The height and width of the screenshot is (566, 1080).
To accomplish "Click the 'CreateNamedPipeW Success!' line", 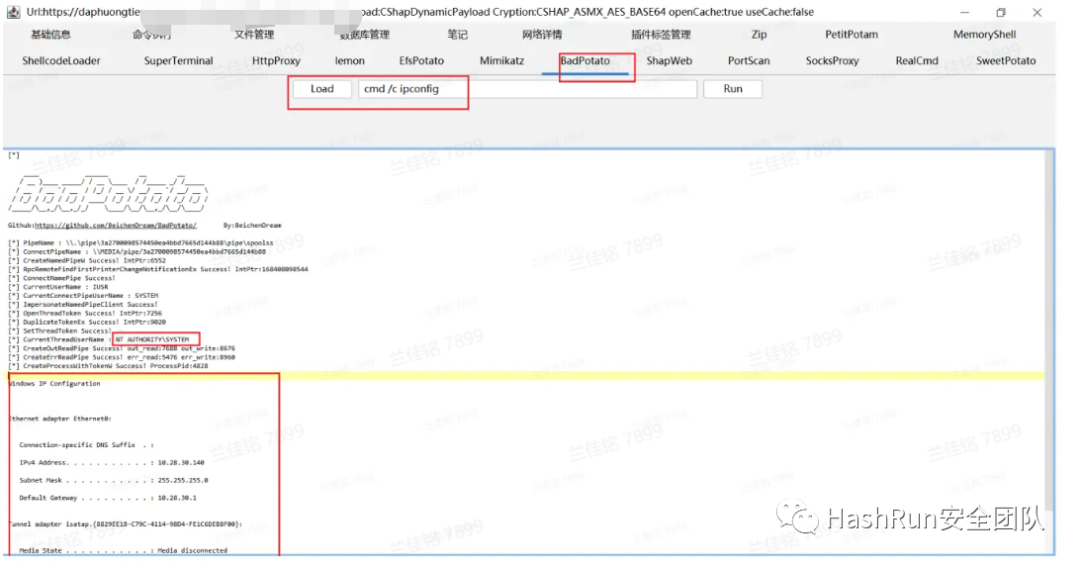I will [x=87, y=261].
